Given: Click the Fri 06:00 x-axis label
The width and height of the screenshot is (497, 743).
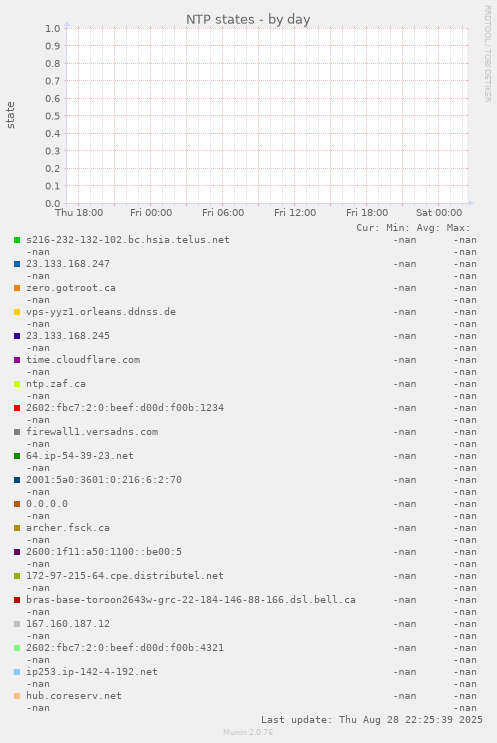Looking at the screenshot, I should pos(223,213).
